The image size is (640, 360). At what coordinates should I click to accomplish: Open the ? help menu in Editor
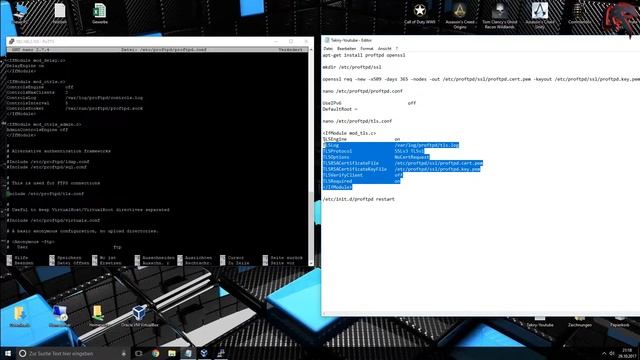[x=396, y=49]
